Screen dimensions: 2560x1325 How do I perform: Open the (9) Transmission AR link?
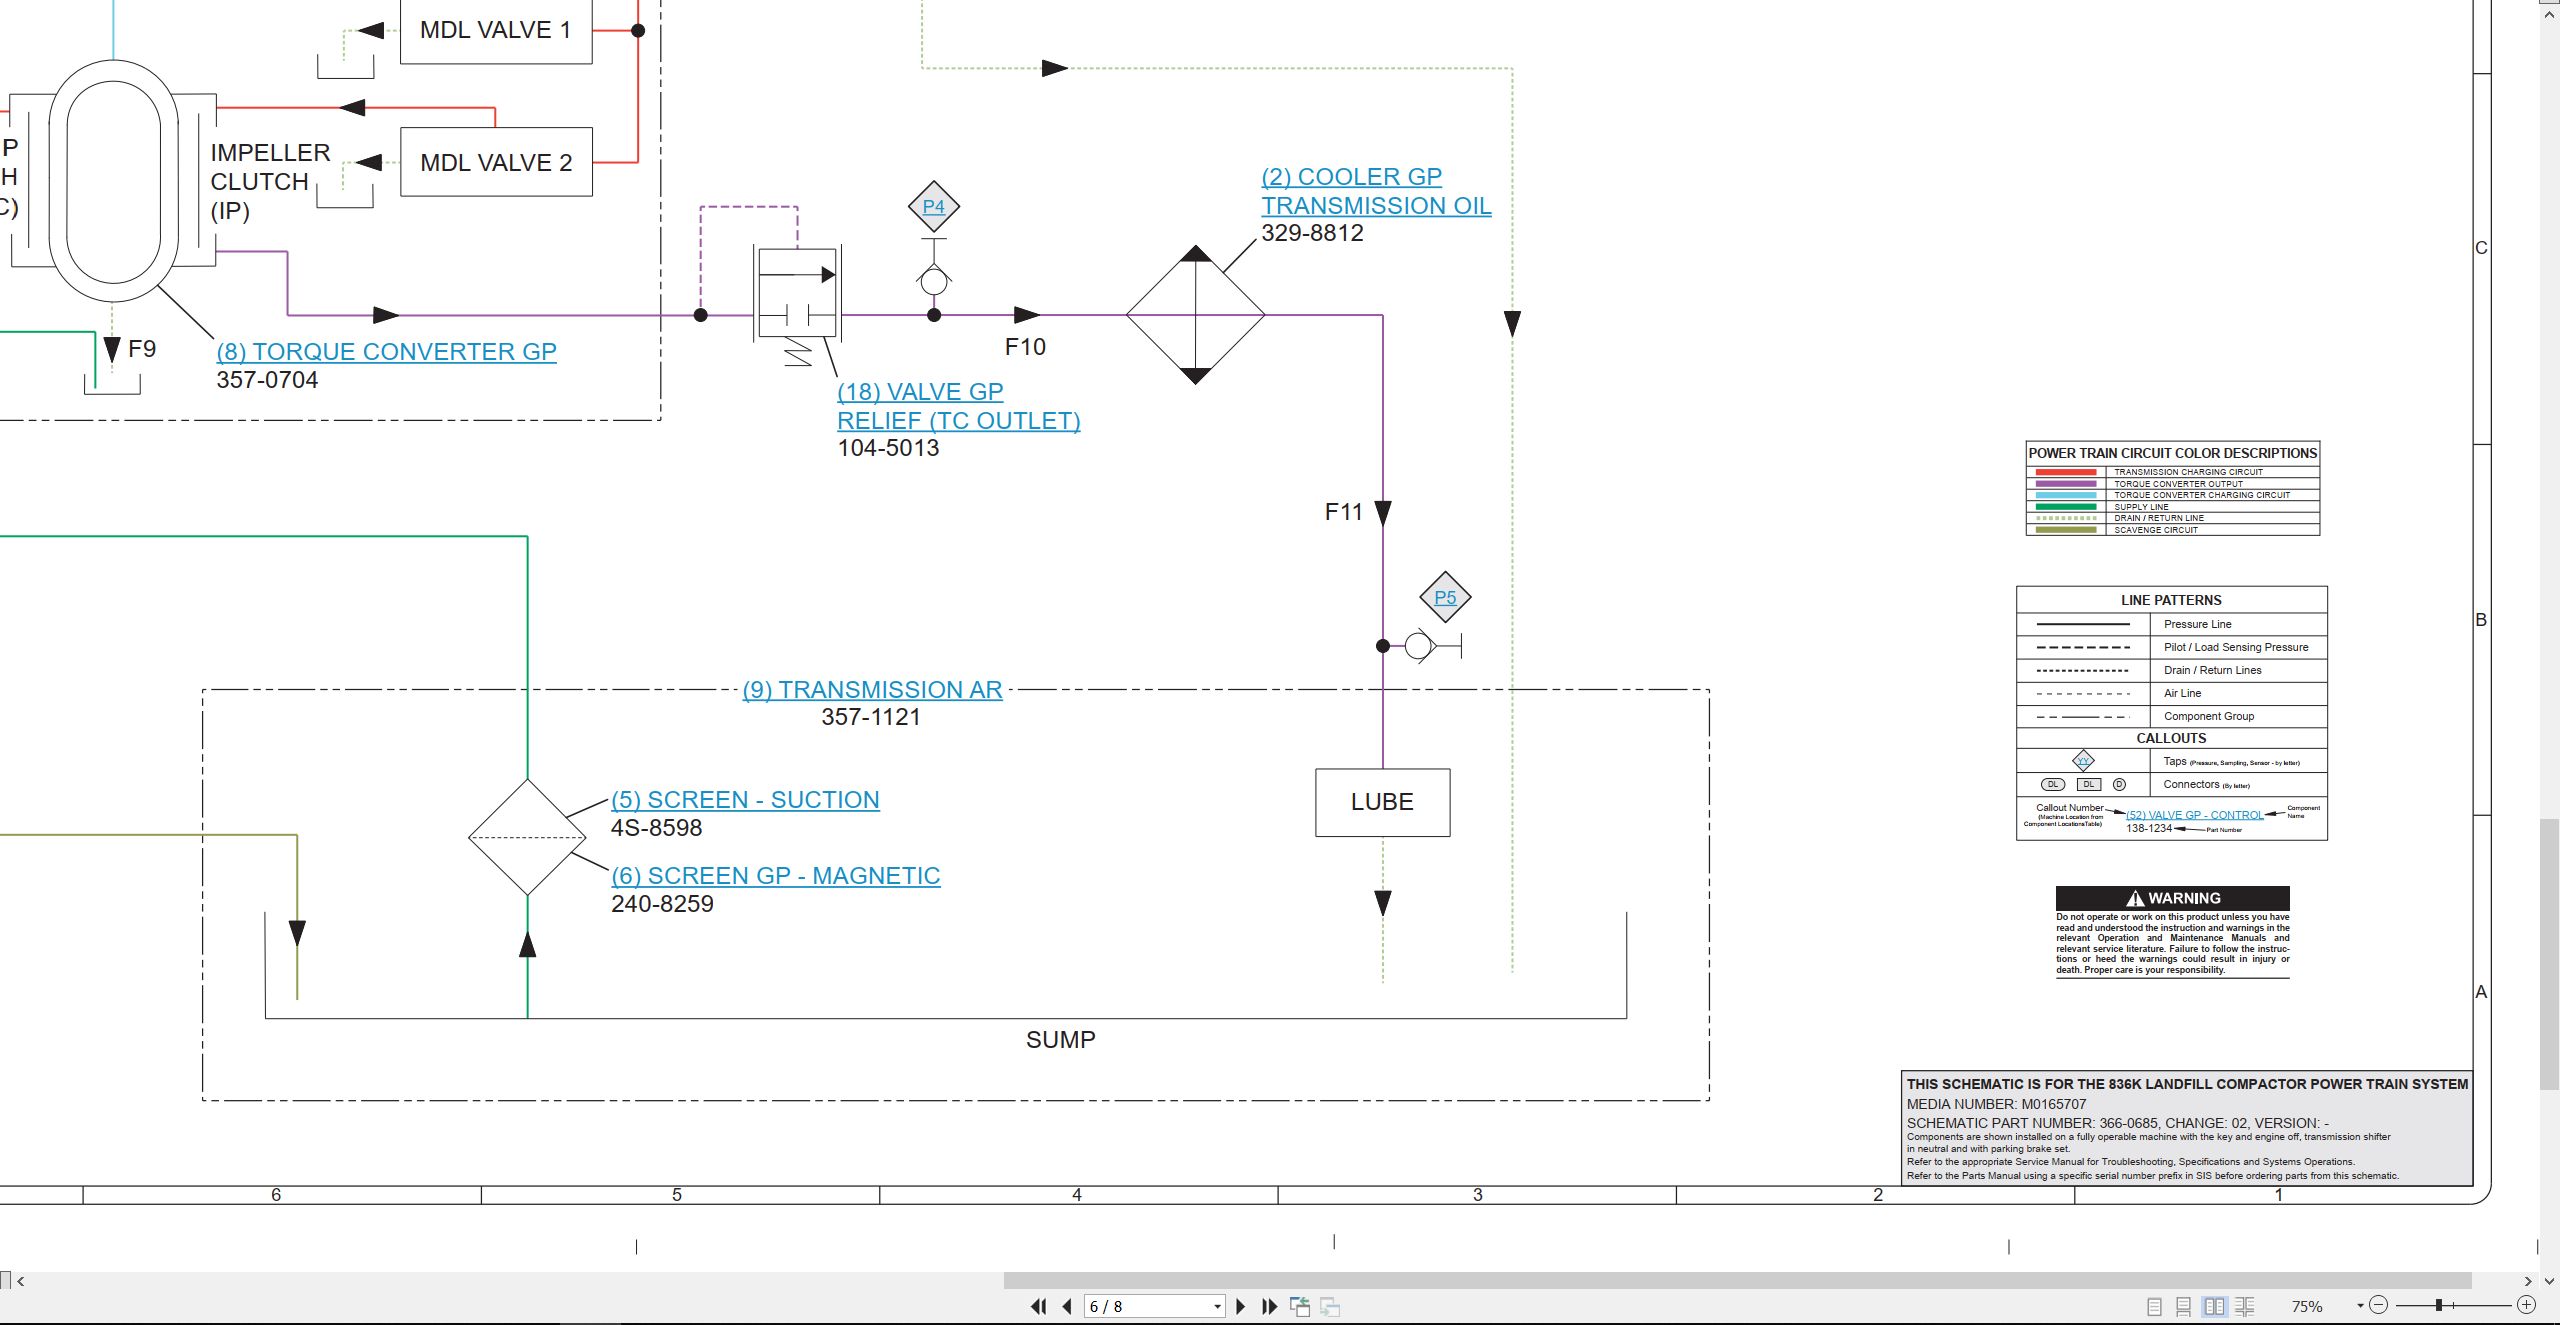[872, 690]
